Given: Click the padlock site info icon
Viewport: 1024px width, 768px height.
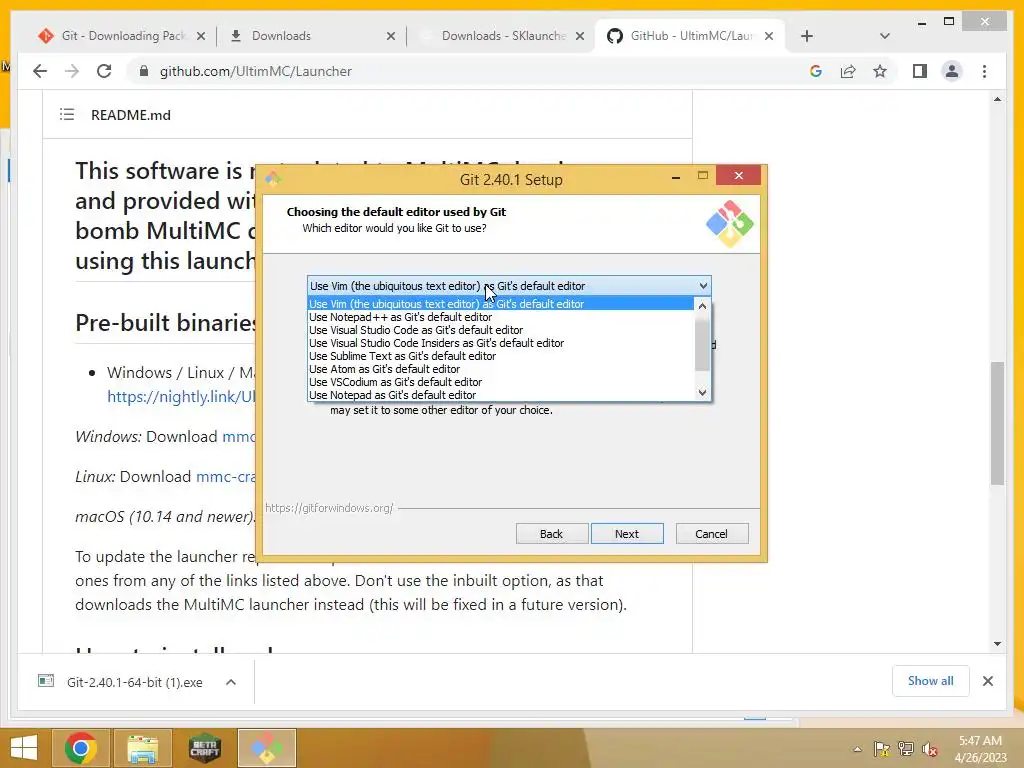Looking at the screenshot, I should coord(144,71).
